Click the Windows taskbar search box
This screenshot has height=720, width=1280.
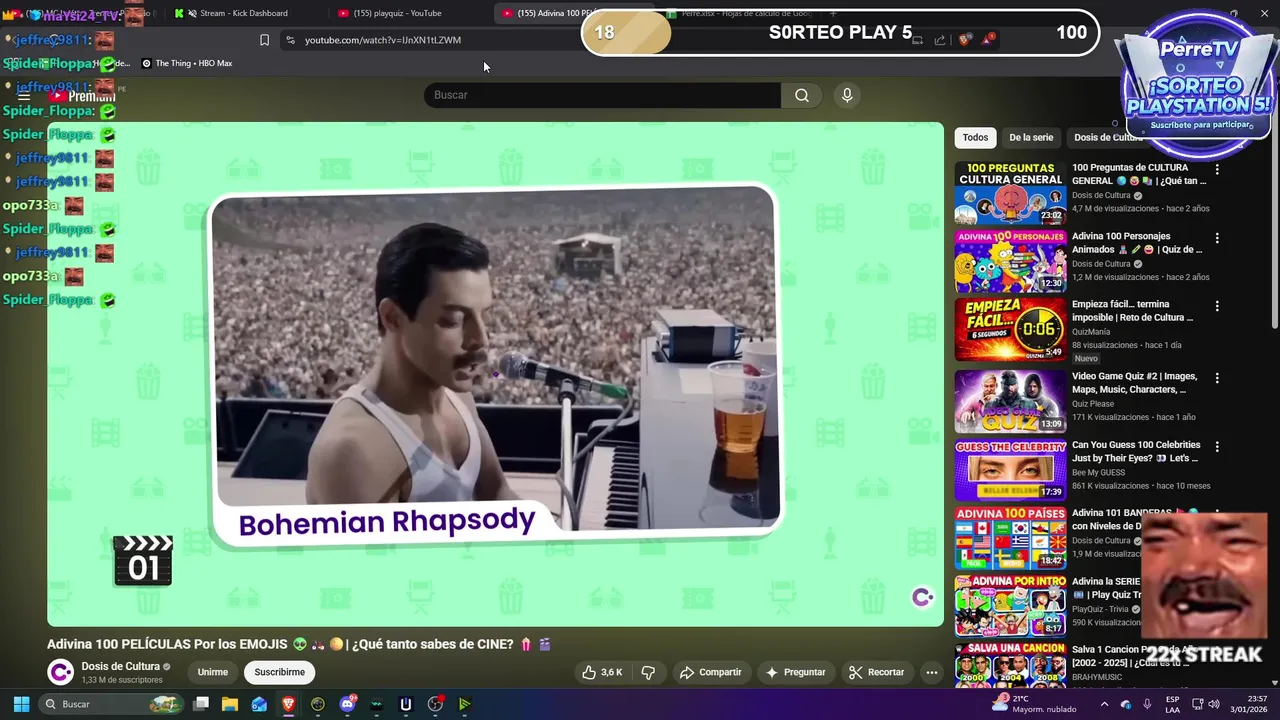(x=112, y=704)
